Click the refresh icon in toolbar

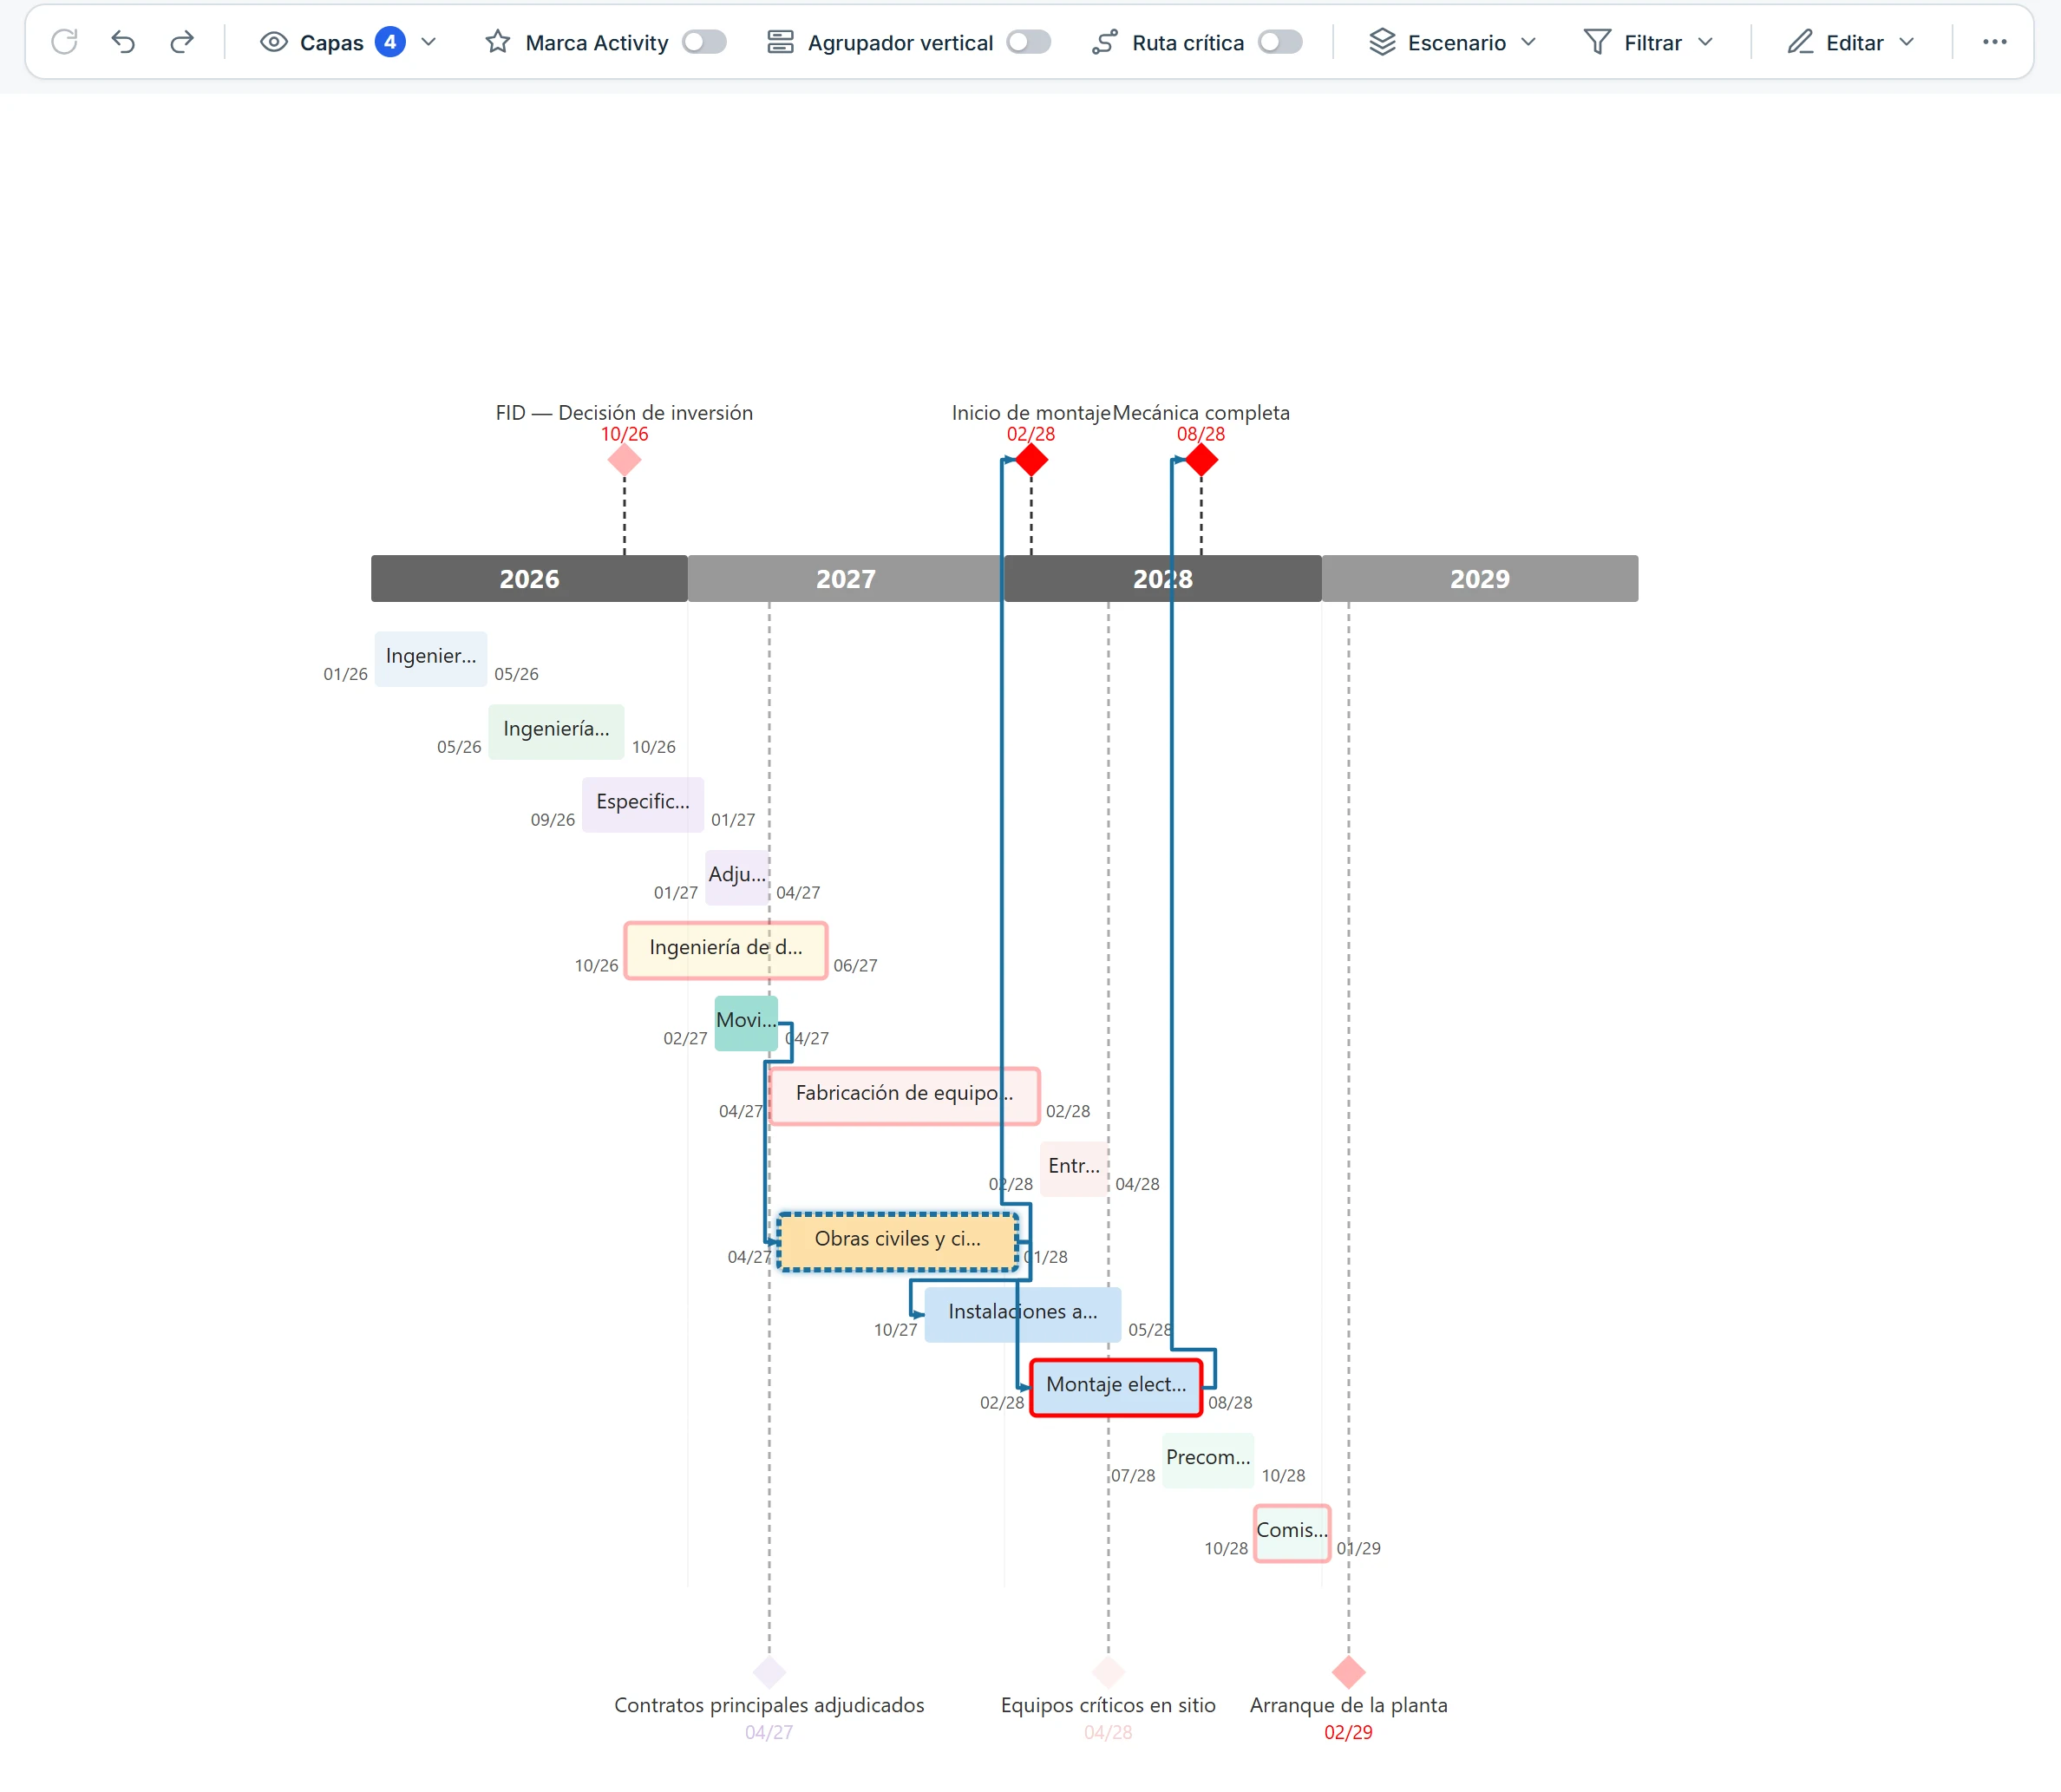click(64, 42)
